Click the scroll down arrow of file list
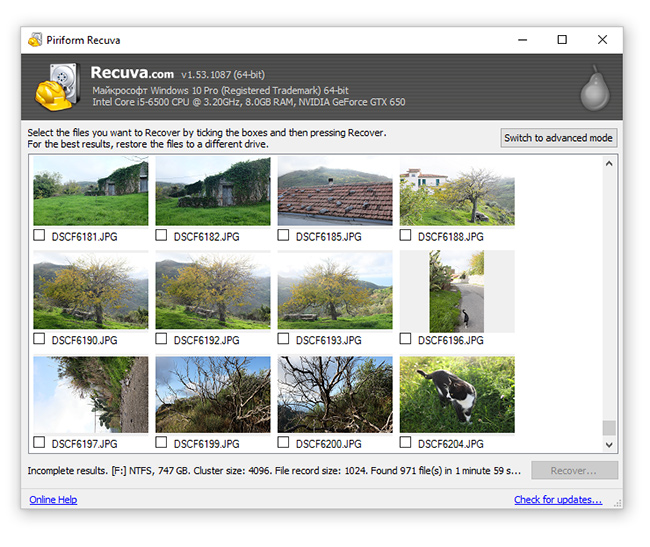 coord(609,445)
